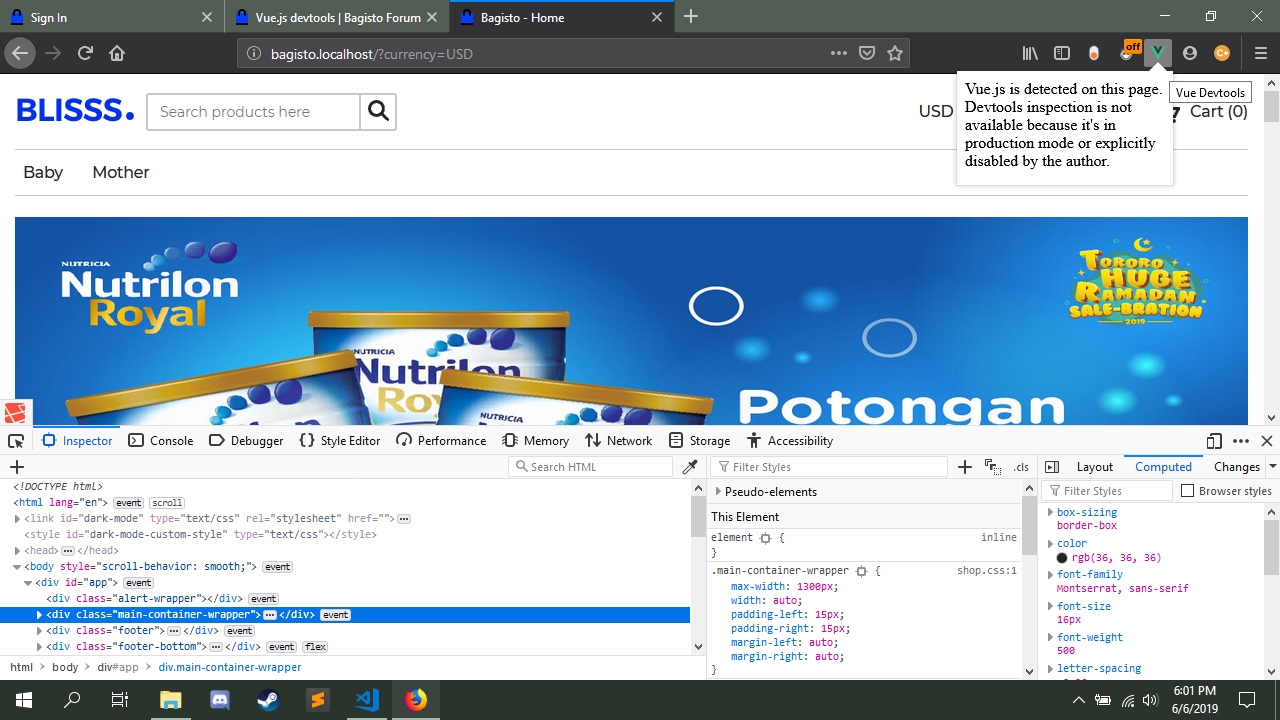Image resolution: width=1280 pixels, height=720 pixels.
Task: Open the Library icon in toolbar
Action: (x=1030, y=53)
